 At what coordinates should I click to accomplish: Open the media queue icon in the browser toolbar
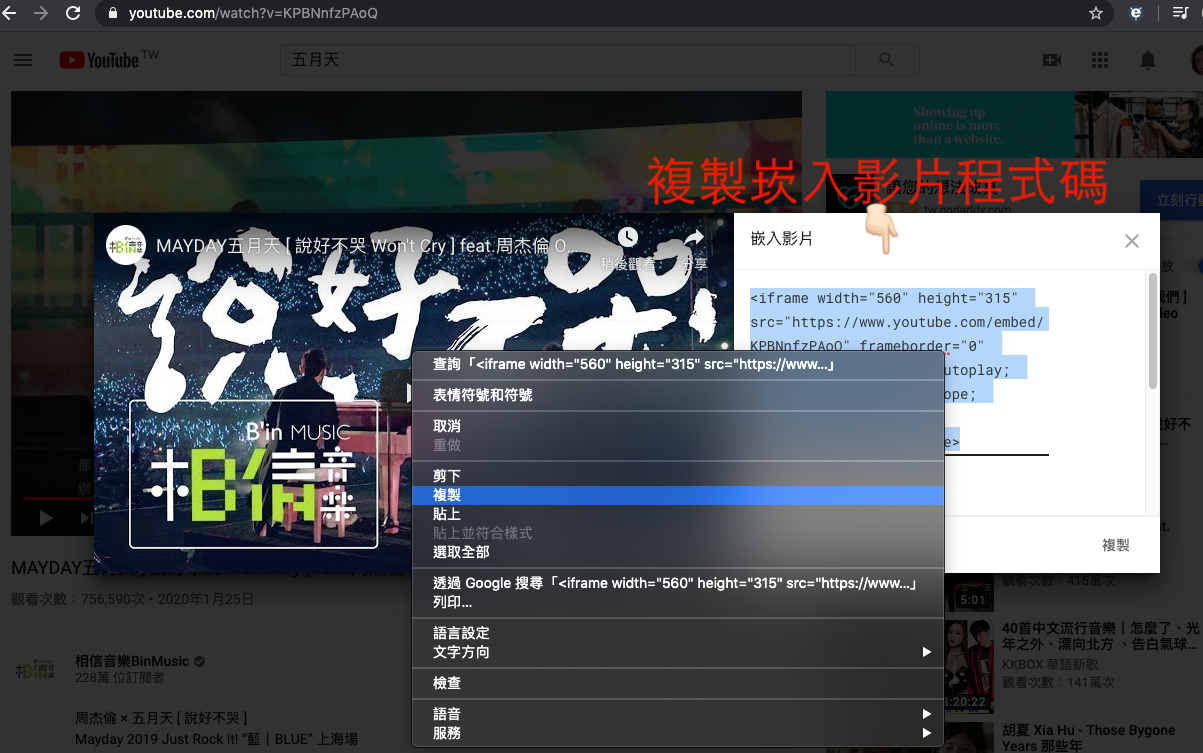coord(1180,14)
